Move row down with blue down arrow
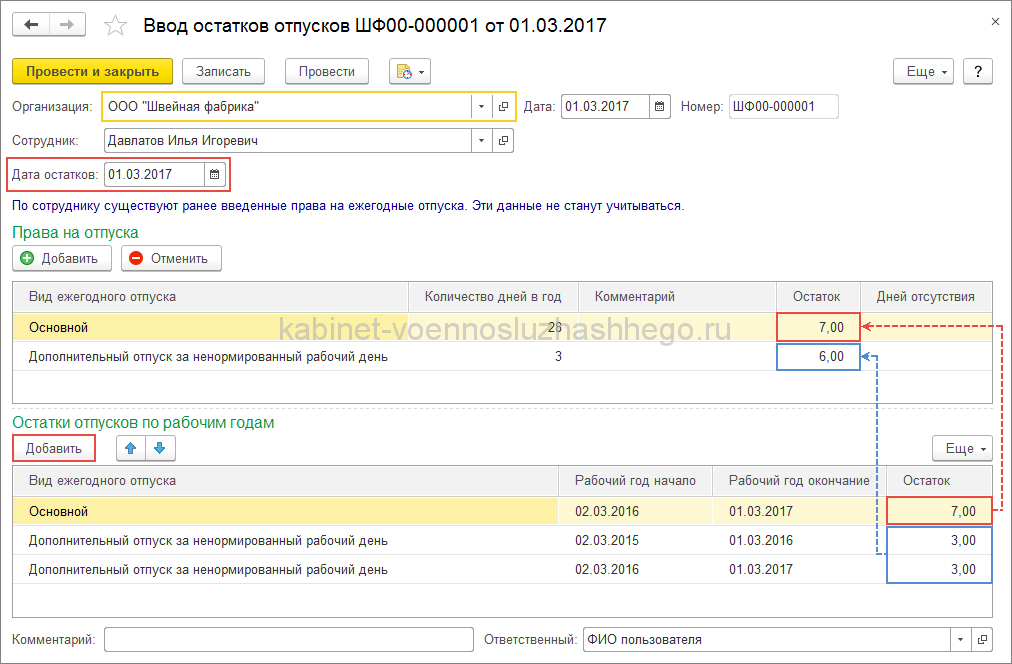The height and width of the screenshot is (664, 1012). coord(160,449)
